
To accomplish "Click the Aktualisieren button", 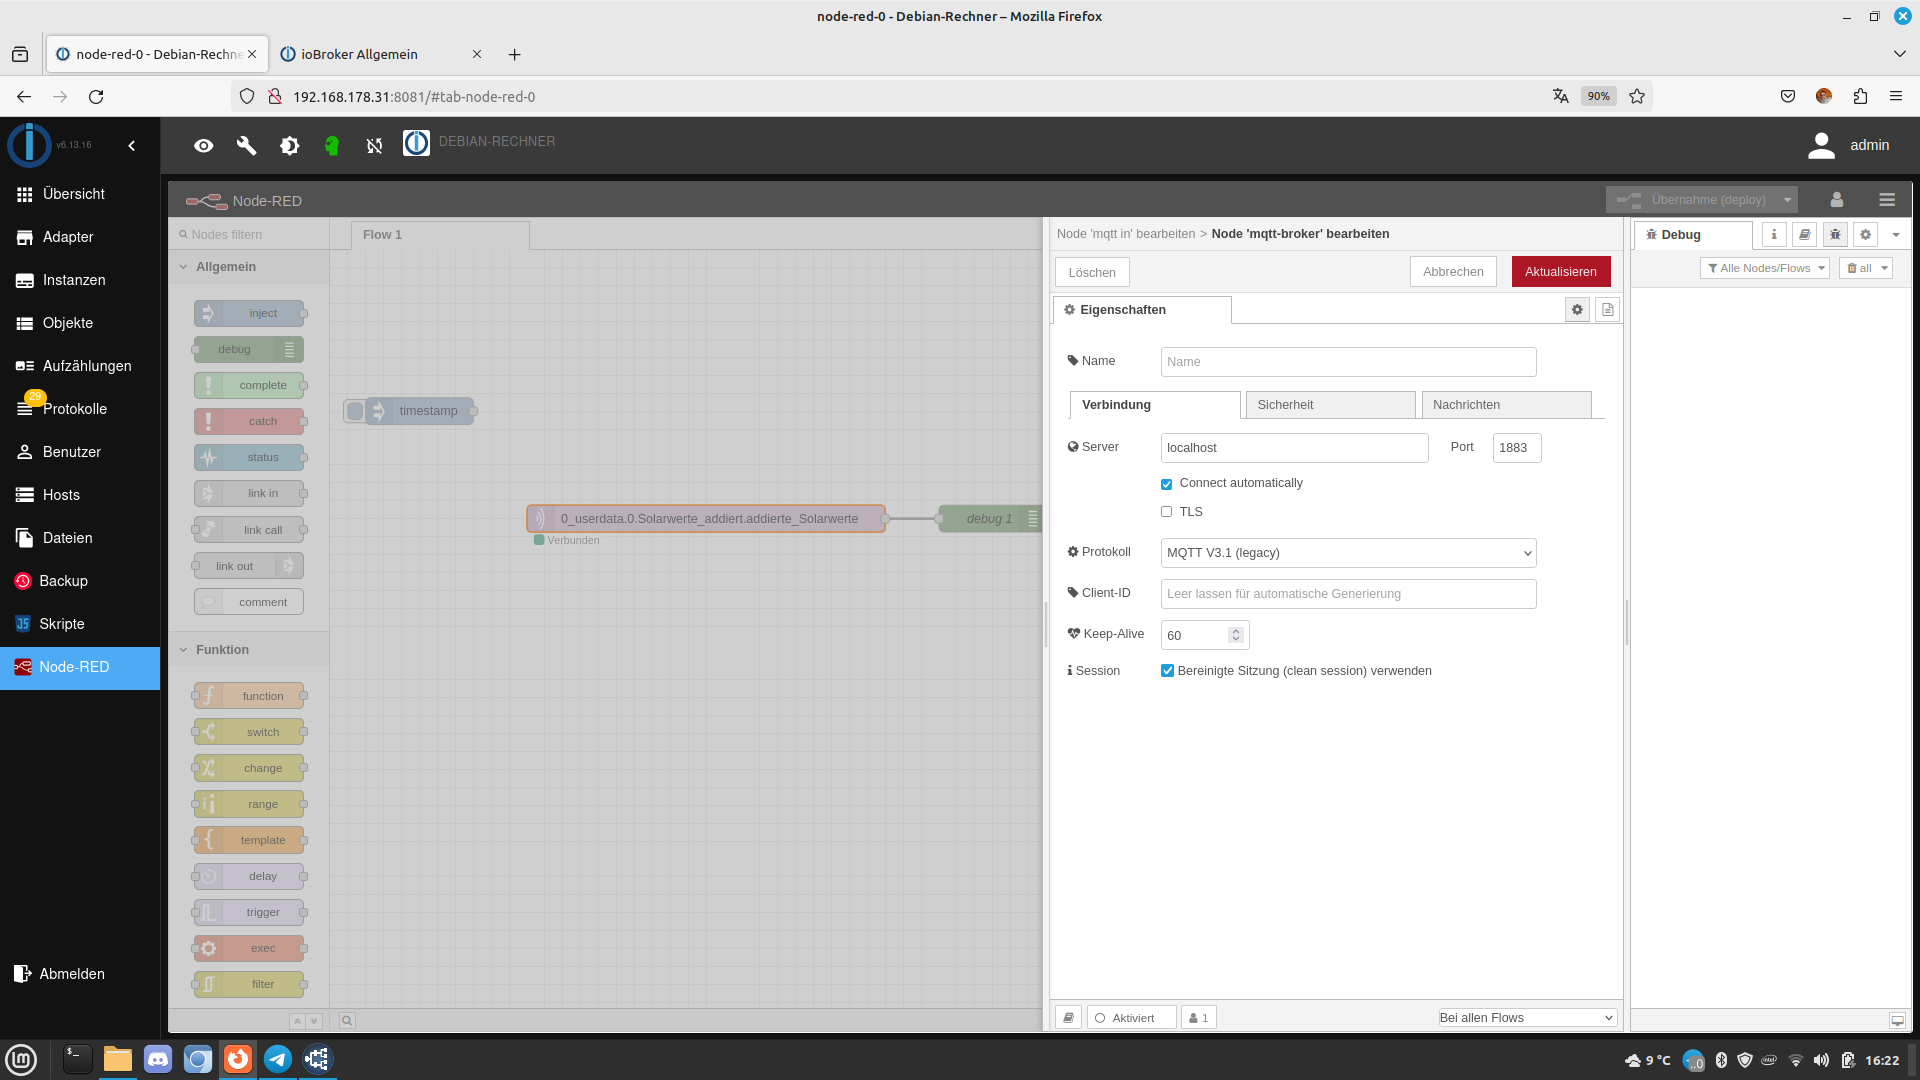I will tap(1560, 272).
